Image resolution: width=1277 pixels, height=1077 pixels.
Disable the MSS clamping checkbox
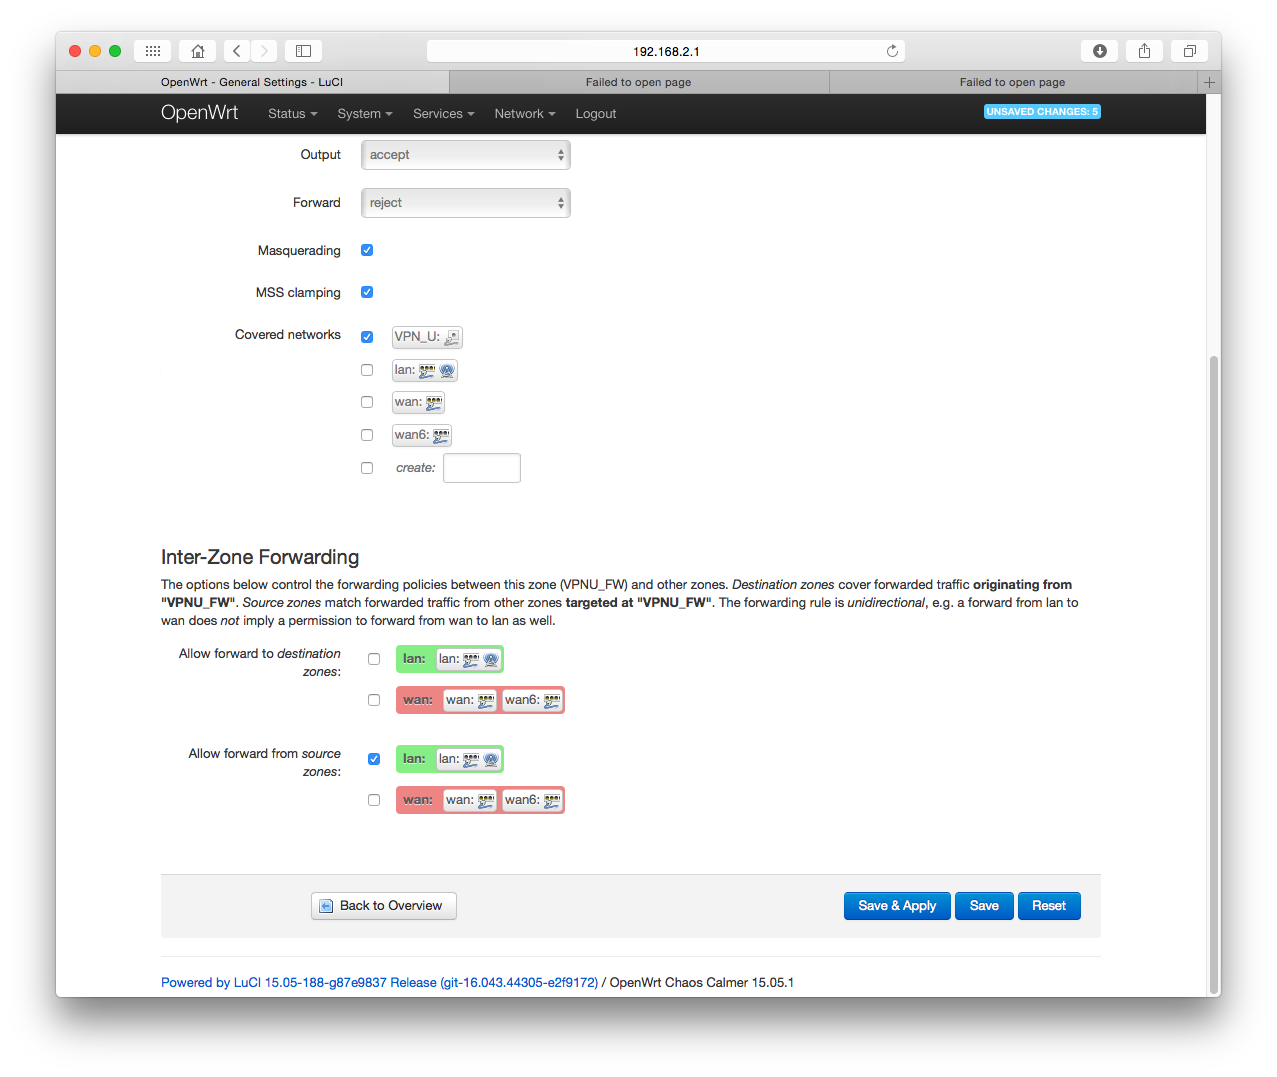367,292
